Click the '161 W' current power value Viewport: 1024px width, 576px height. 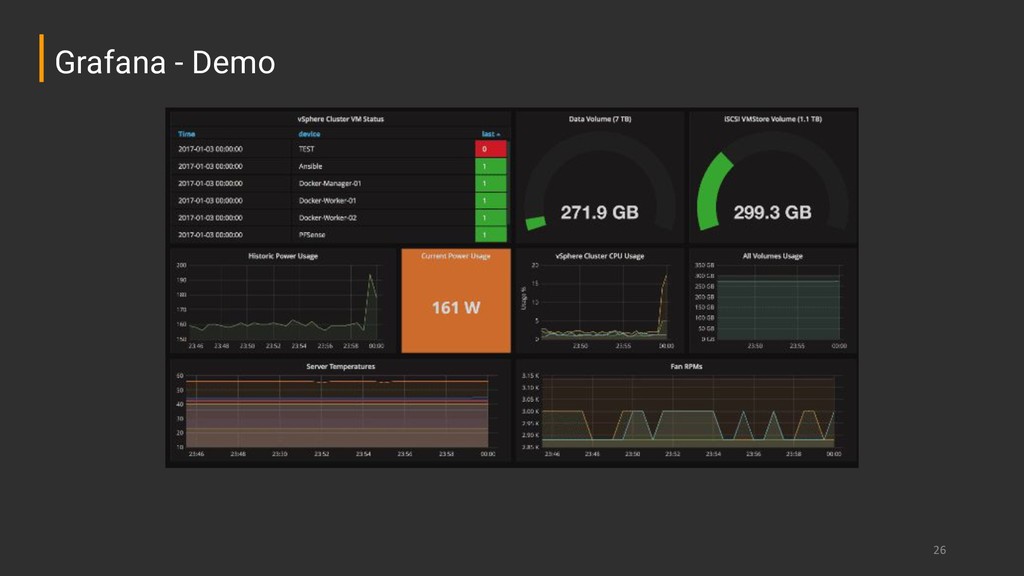(456, 308)
